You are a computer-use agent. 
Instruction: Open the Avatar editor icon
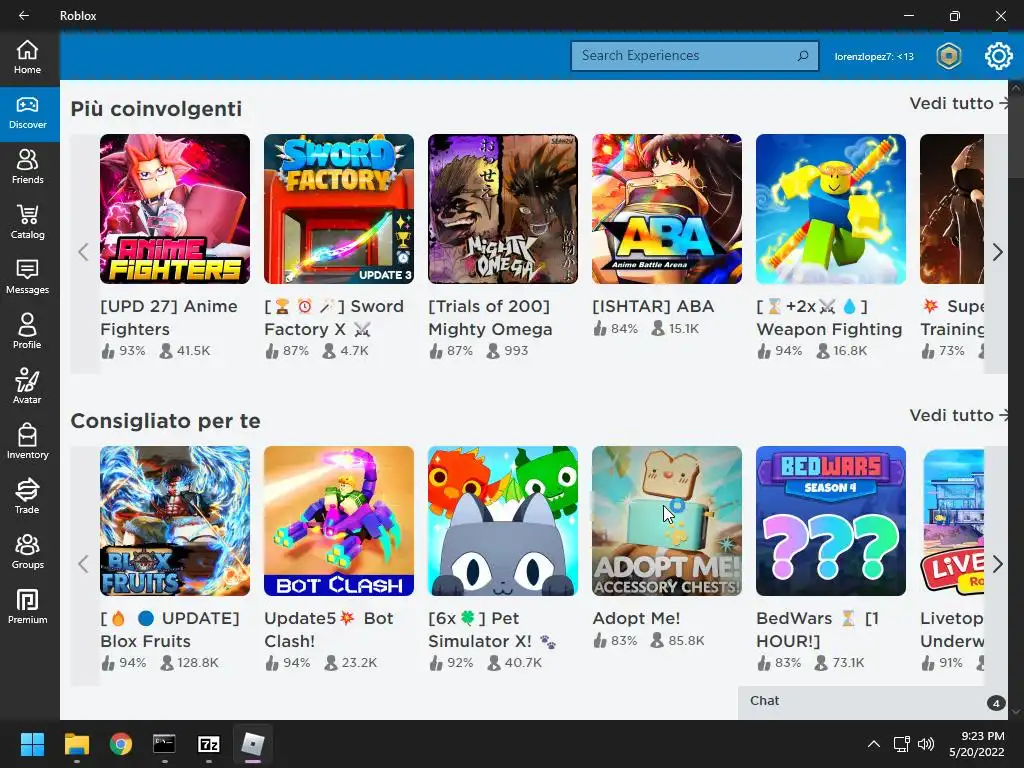coord(27,387)
